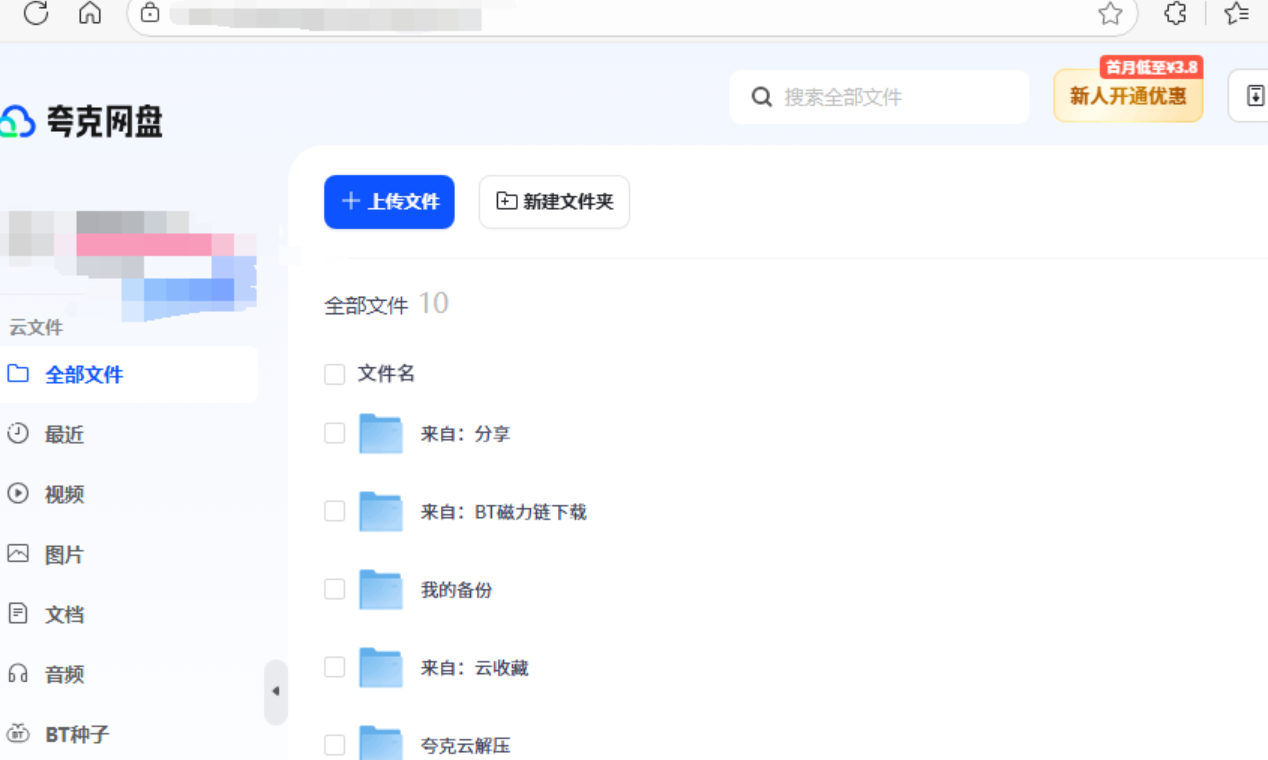Open the browser extensions puzzle icon
1268x760 pixels.
[x=1176, y=13]
